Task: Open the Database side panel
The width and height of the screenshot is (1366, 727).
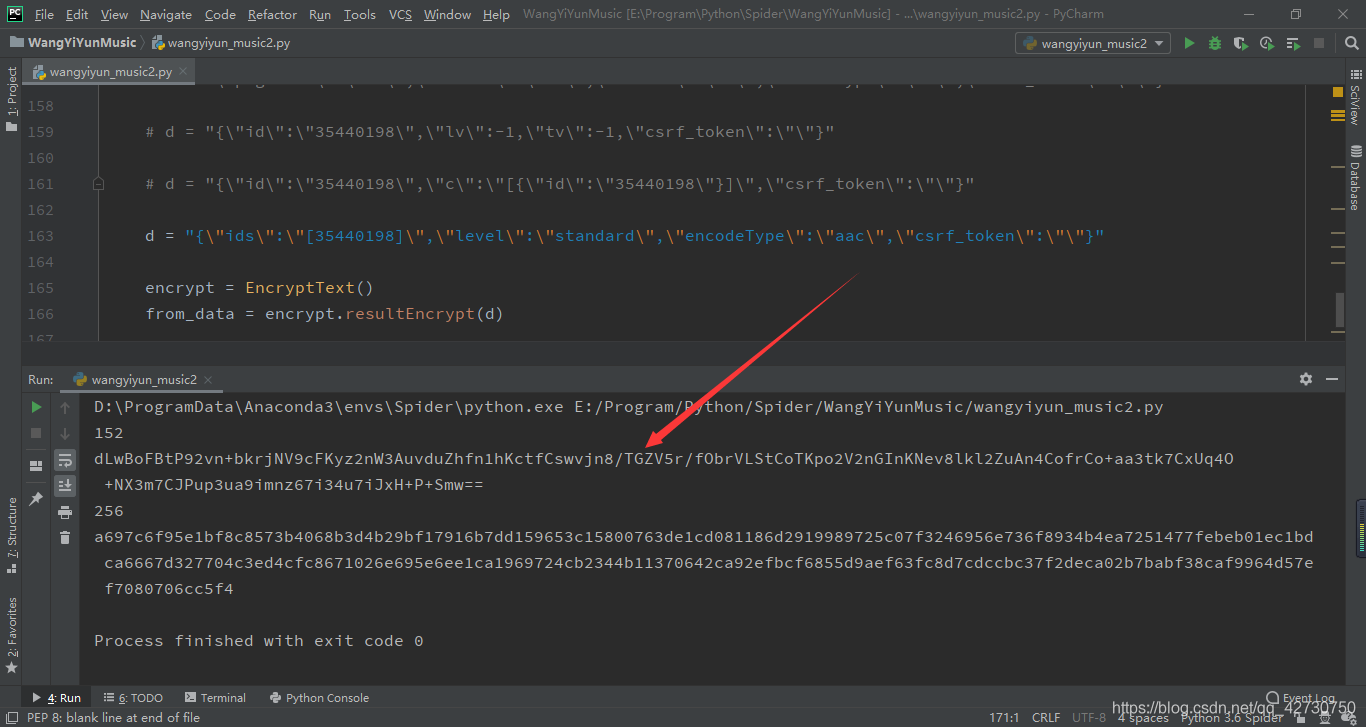Action: click(x=1355, y=177)
